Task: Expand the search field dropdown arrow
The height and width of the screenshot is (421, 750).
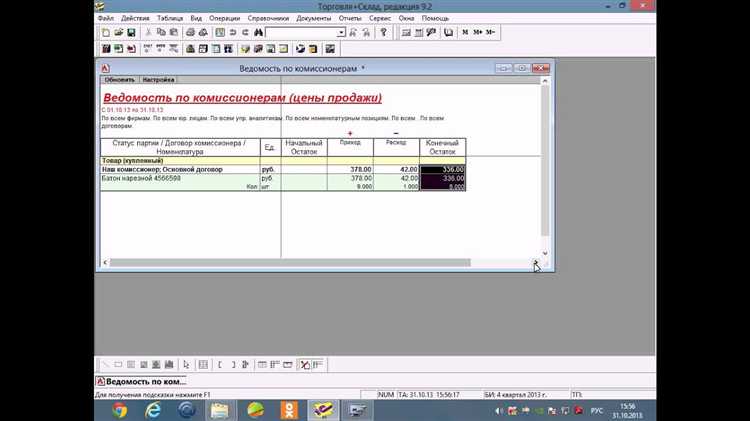Action: click(341, 33)
